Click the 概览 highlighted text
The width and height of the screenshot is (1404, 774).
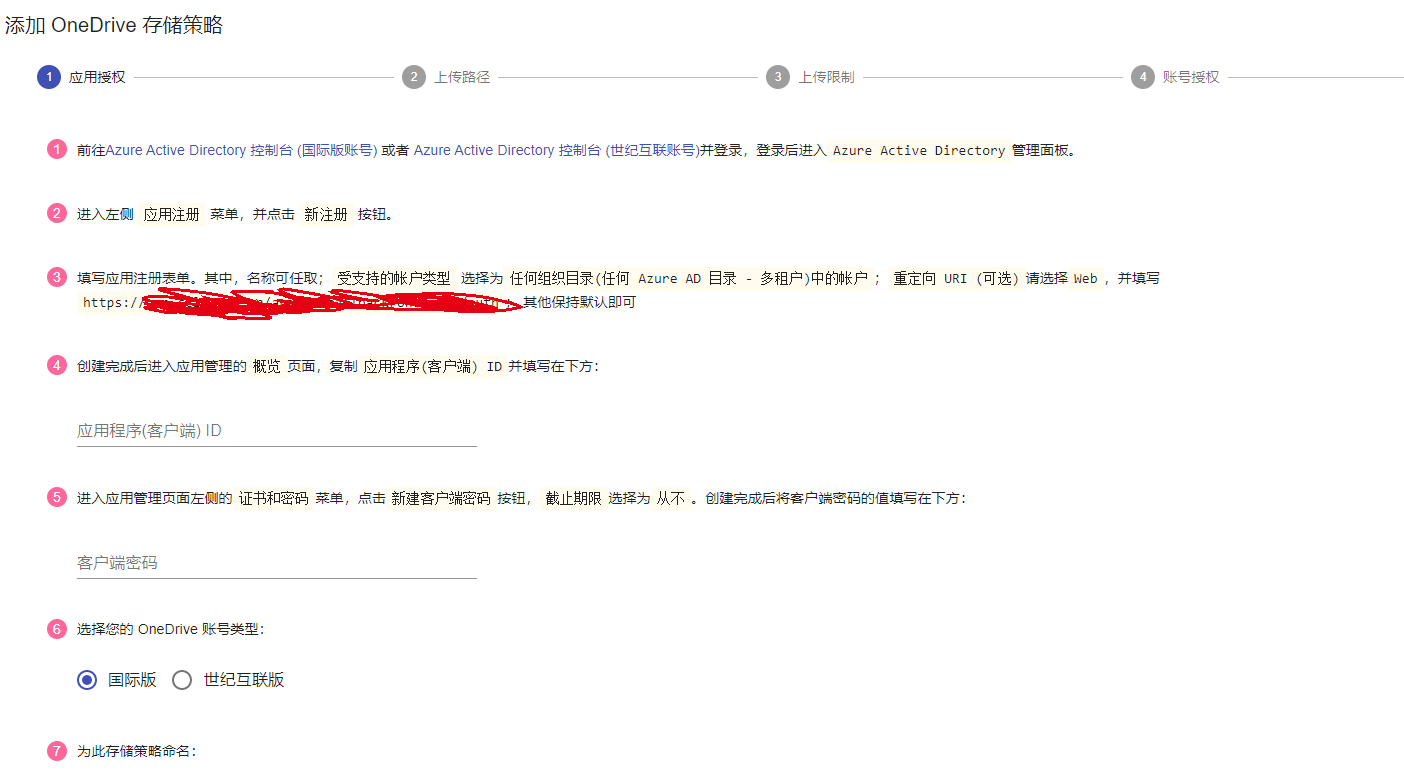click(267, 366)
